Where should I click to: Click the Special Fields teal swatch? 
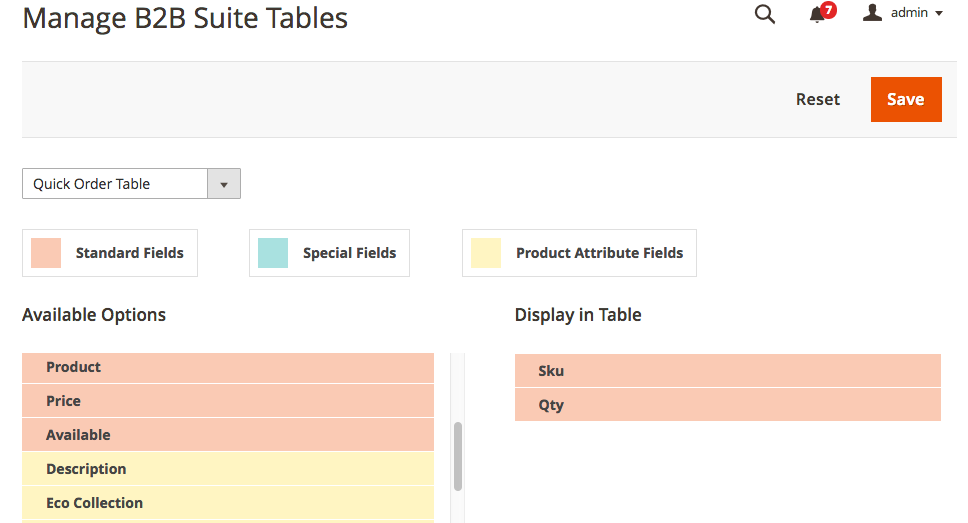point(273,253)
